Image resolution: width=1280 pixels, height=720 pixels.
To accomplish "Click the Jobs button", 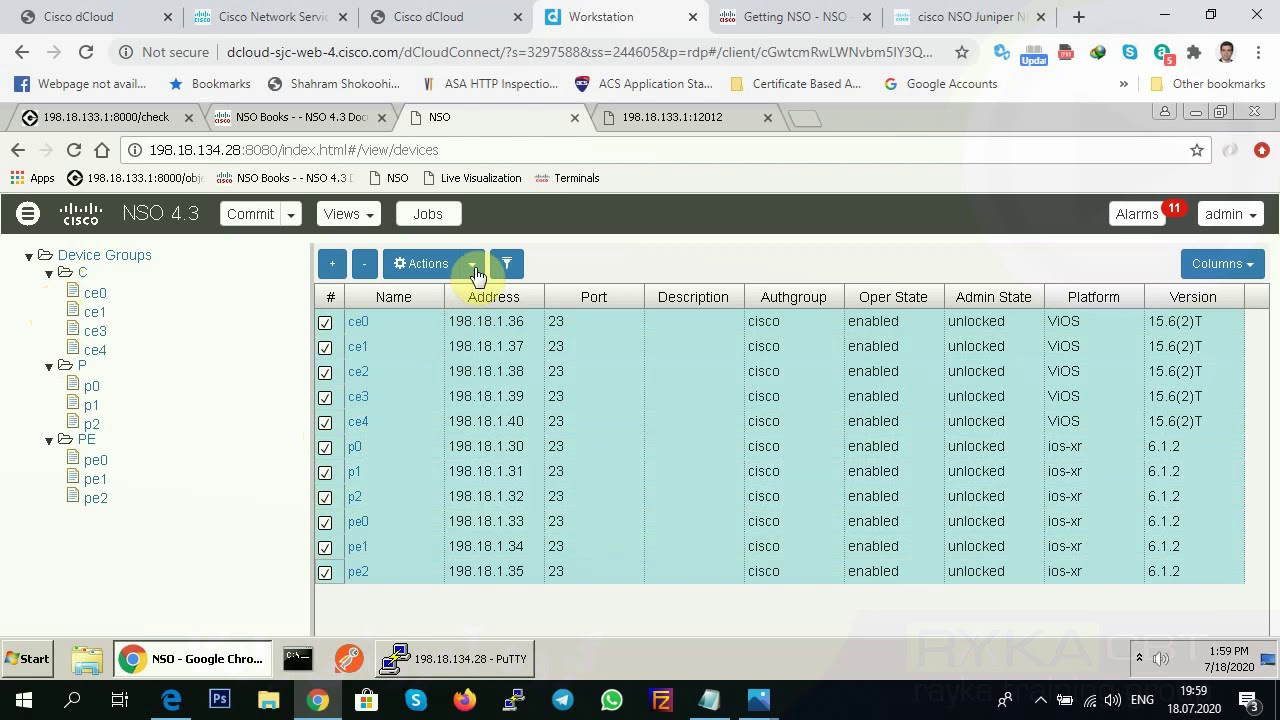I will (x=427, y=214).
